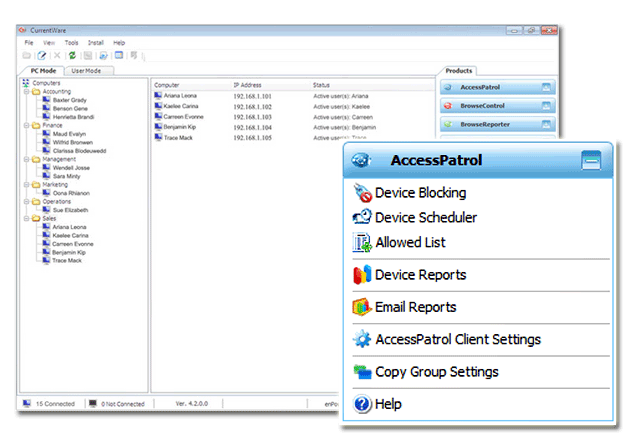The height and width of the screenshot is (440, 640).
Task: Expand the BrowseReporter product section
Action: pyautogui.click(x=546, y=124)
